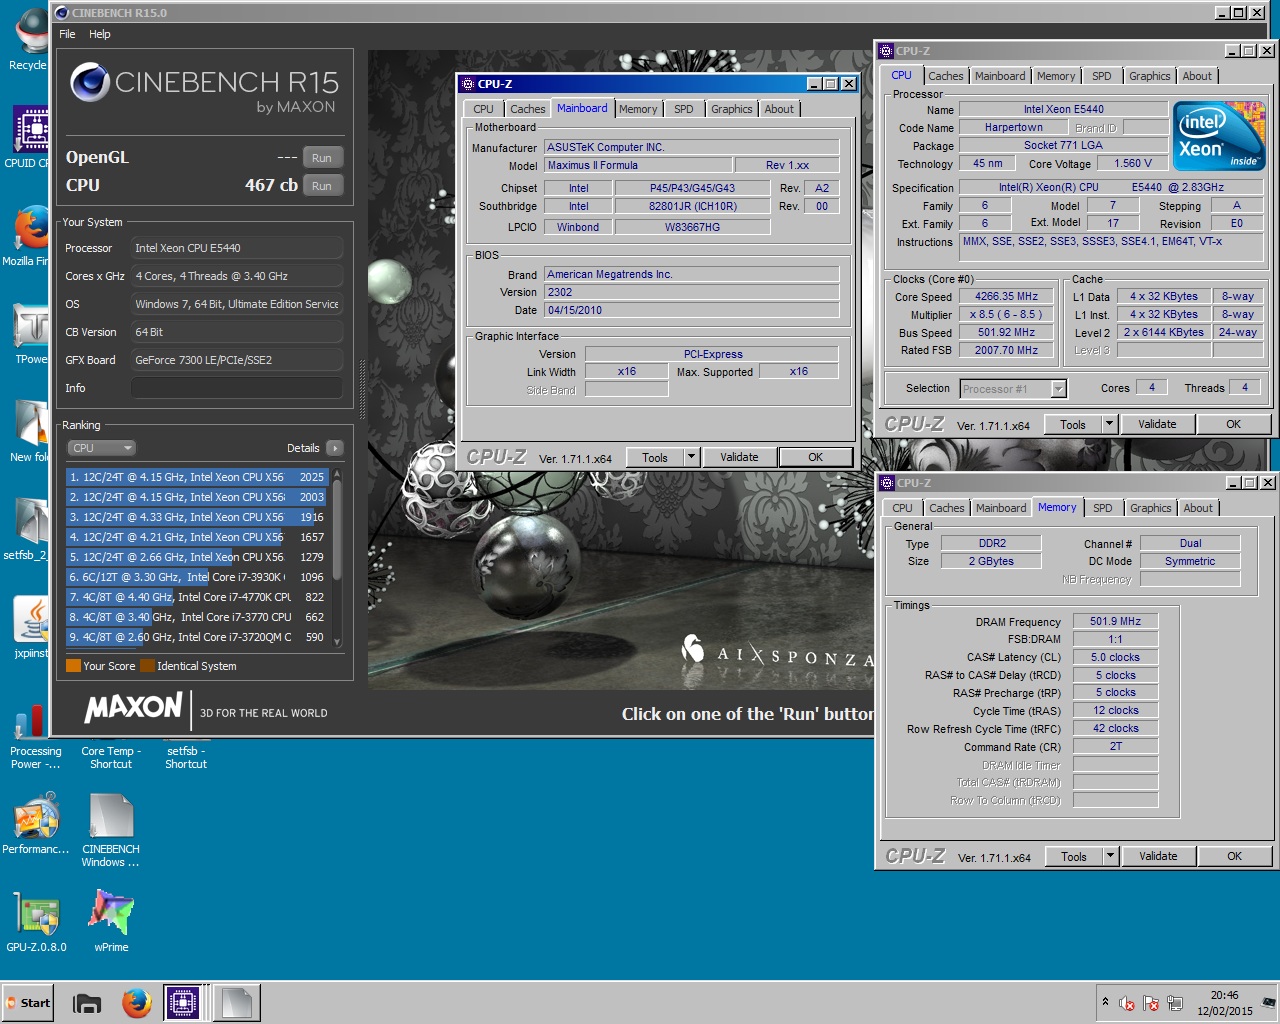Click the muted volume tray icon
1280x1024 pixels.
pos(1127,1003)
